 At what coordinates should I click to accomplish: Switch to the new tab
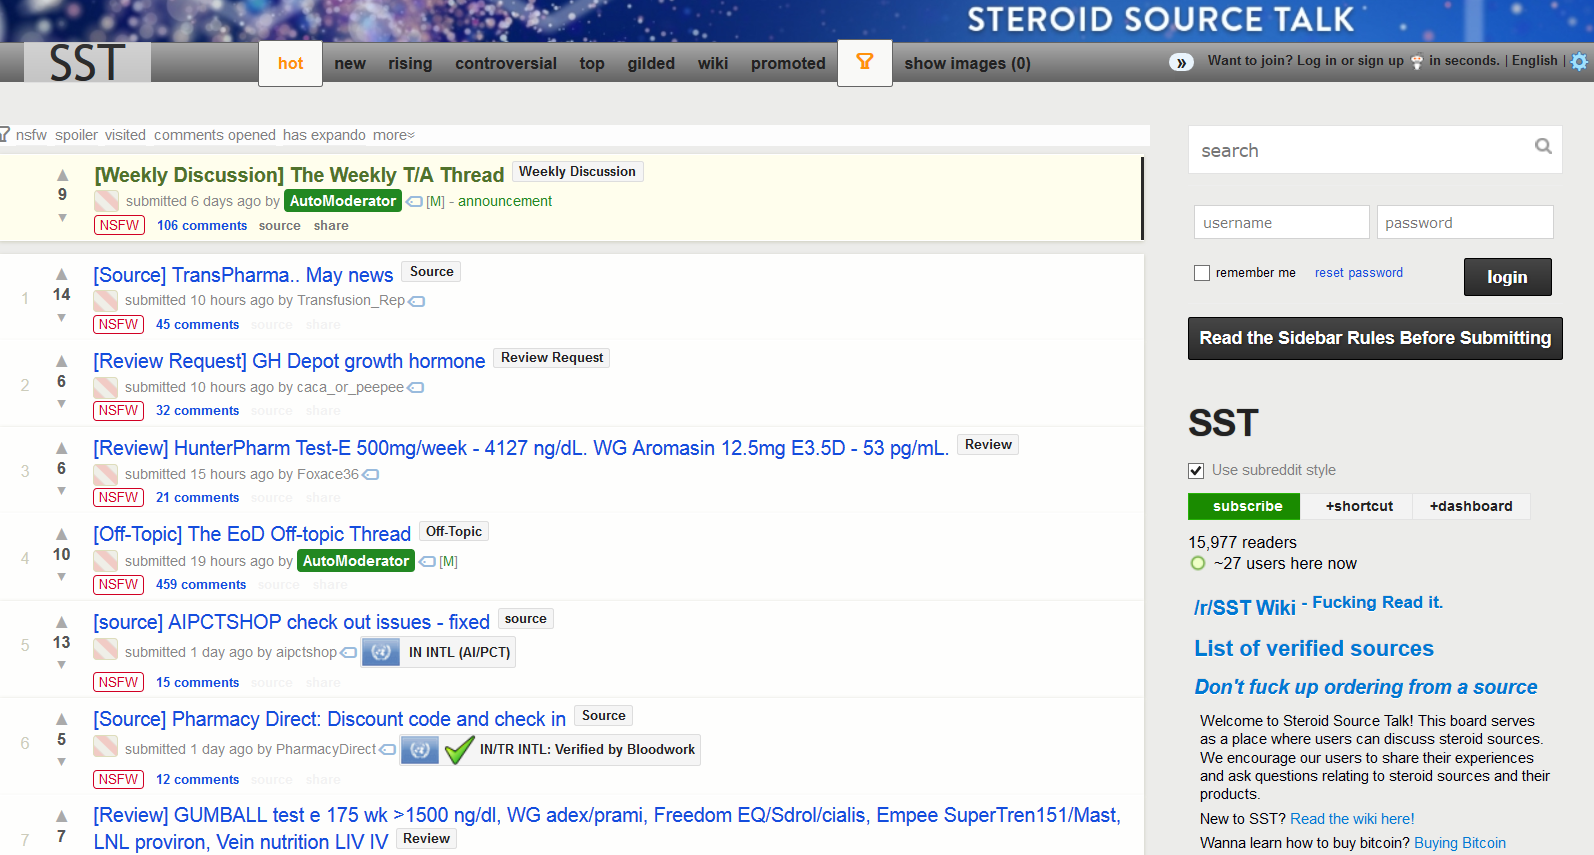click(350, 63)
